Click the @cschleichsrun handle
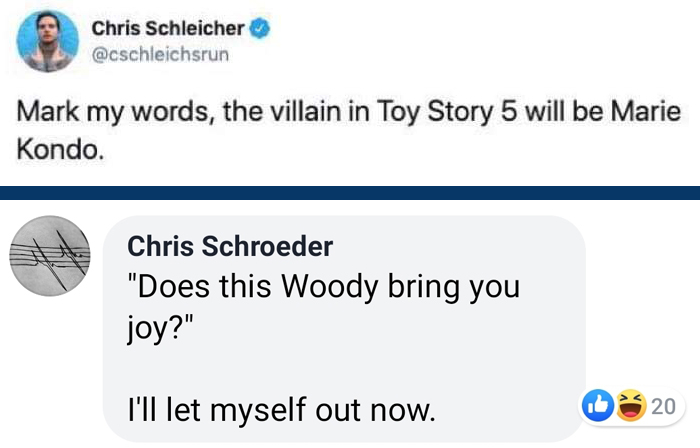Screen dimensions: 700x448 pyautogui.click(x=161, y=54)
